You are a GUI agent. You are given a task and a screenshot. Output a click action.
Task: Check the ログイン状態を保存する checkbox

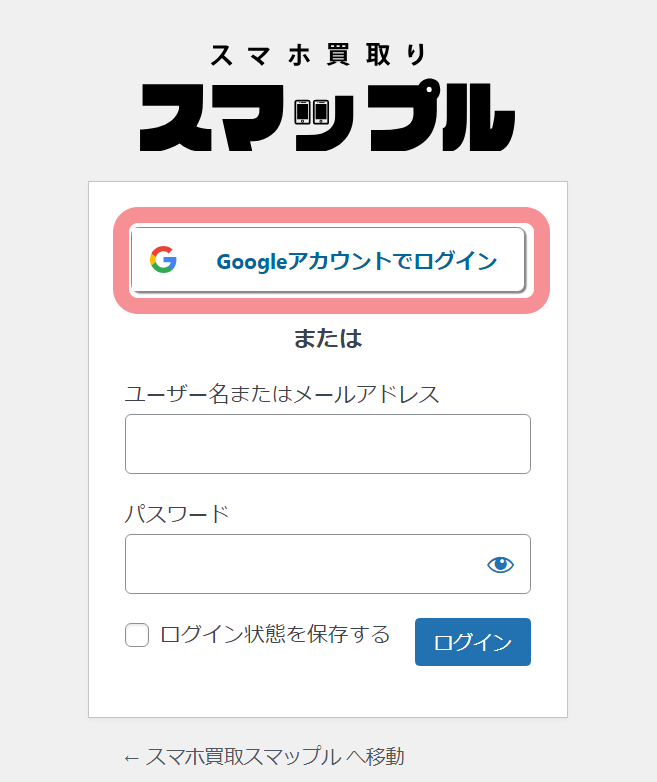(137, 635)
